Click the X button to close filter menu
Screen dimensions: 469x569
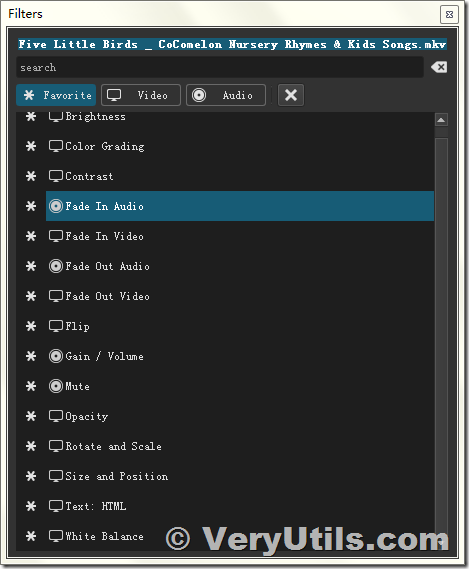click(291, 95)
